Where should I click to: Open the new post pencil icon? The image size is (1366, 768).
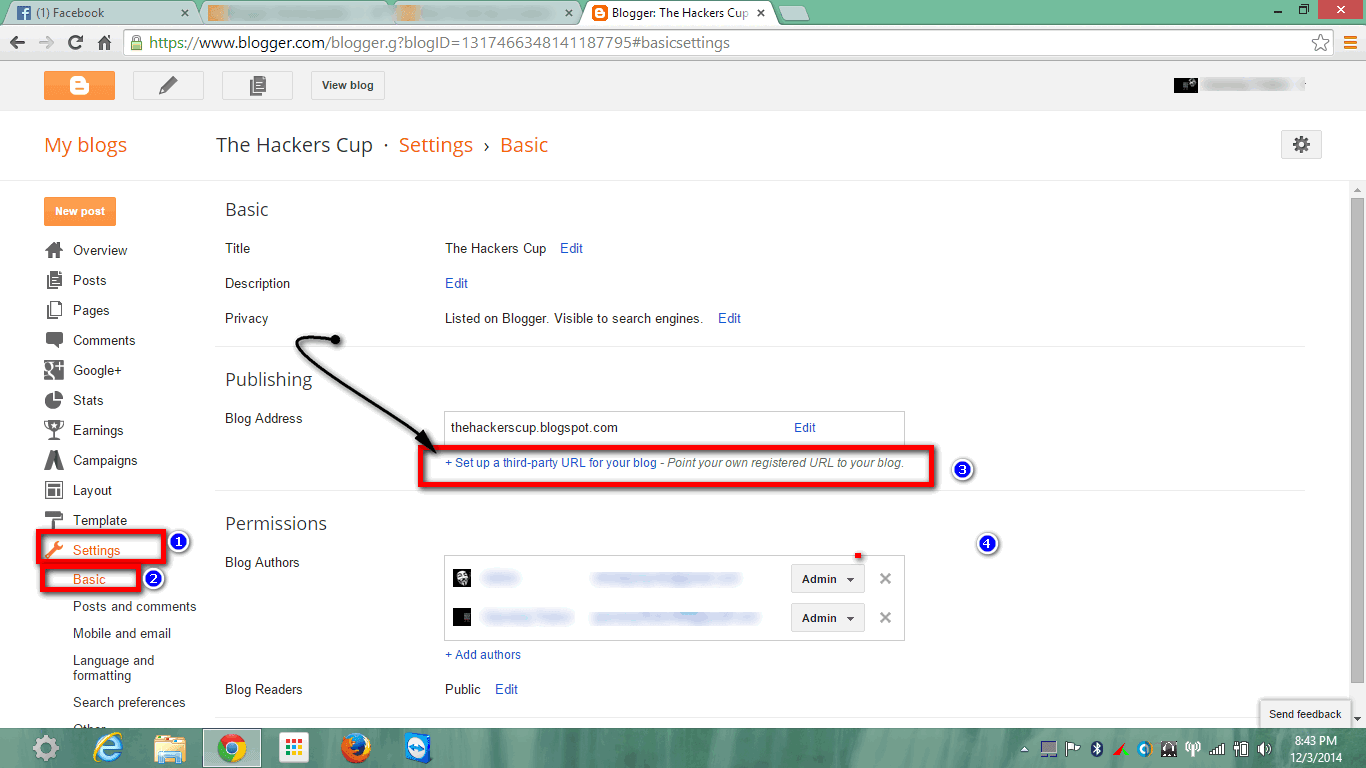(168, 86)
